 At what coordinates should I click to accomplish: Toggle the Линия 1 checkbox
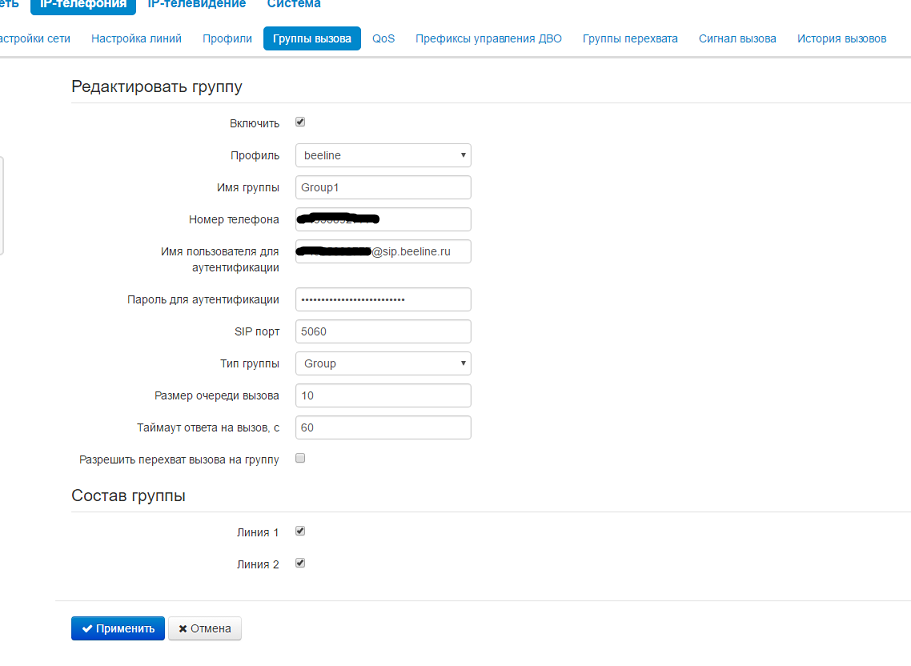click(300, 531)
